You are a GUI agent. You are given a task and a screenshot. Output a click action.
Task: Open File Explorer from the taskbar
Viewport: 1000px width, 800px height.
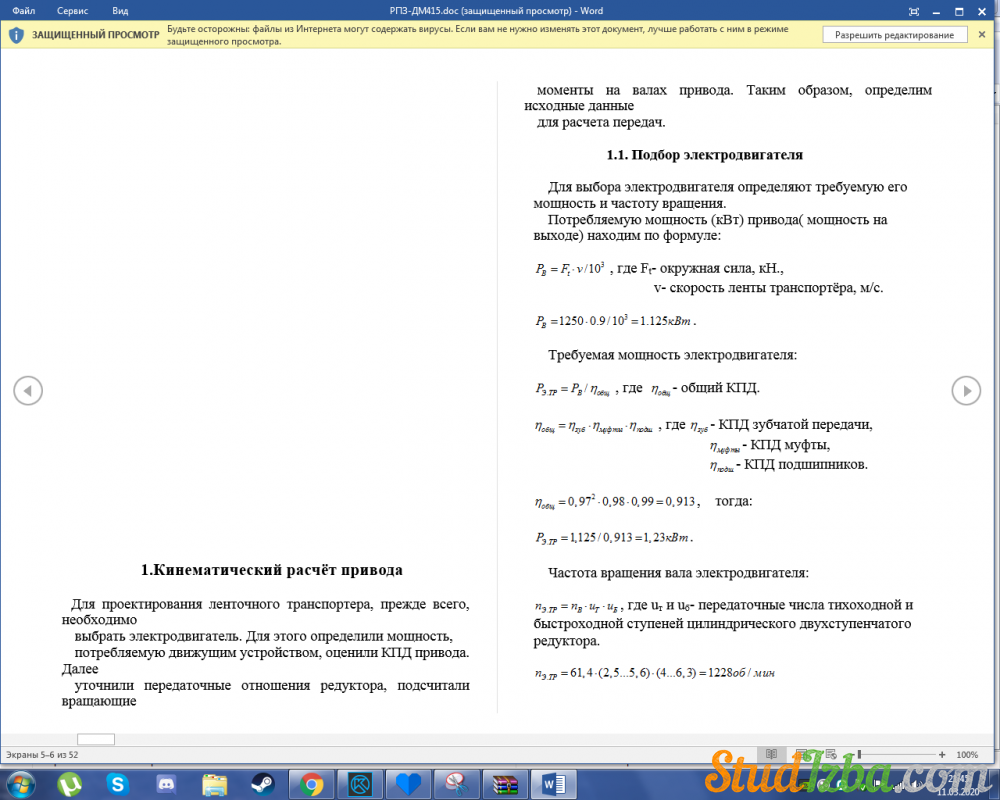214,785
